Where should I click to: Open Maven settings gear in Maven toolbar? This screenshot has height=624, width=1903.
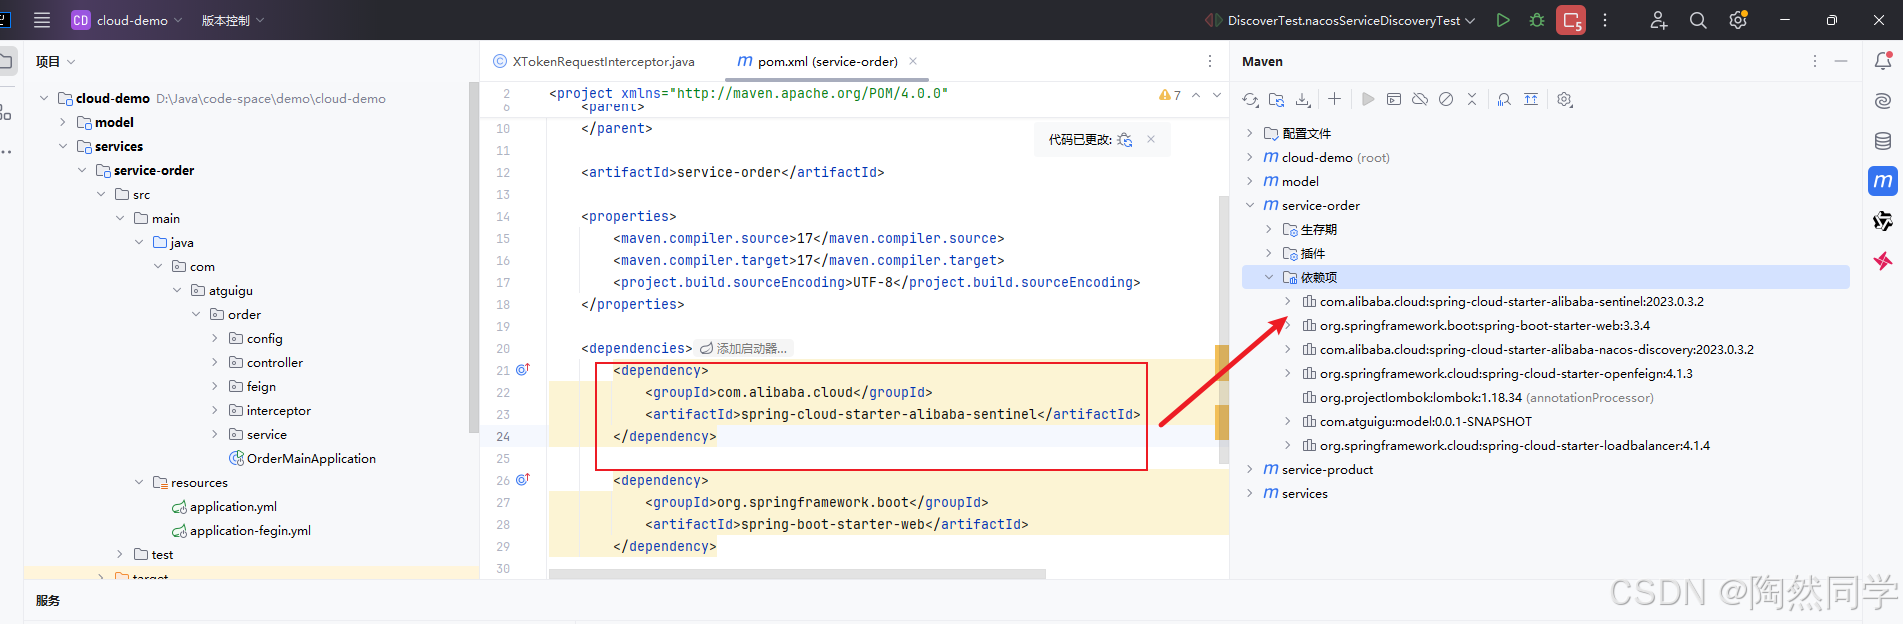point(1565,99)
